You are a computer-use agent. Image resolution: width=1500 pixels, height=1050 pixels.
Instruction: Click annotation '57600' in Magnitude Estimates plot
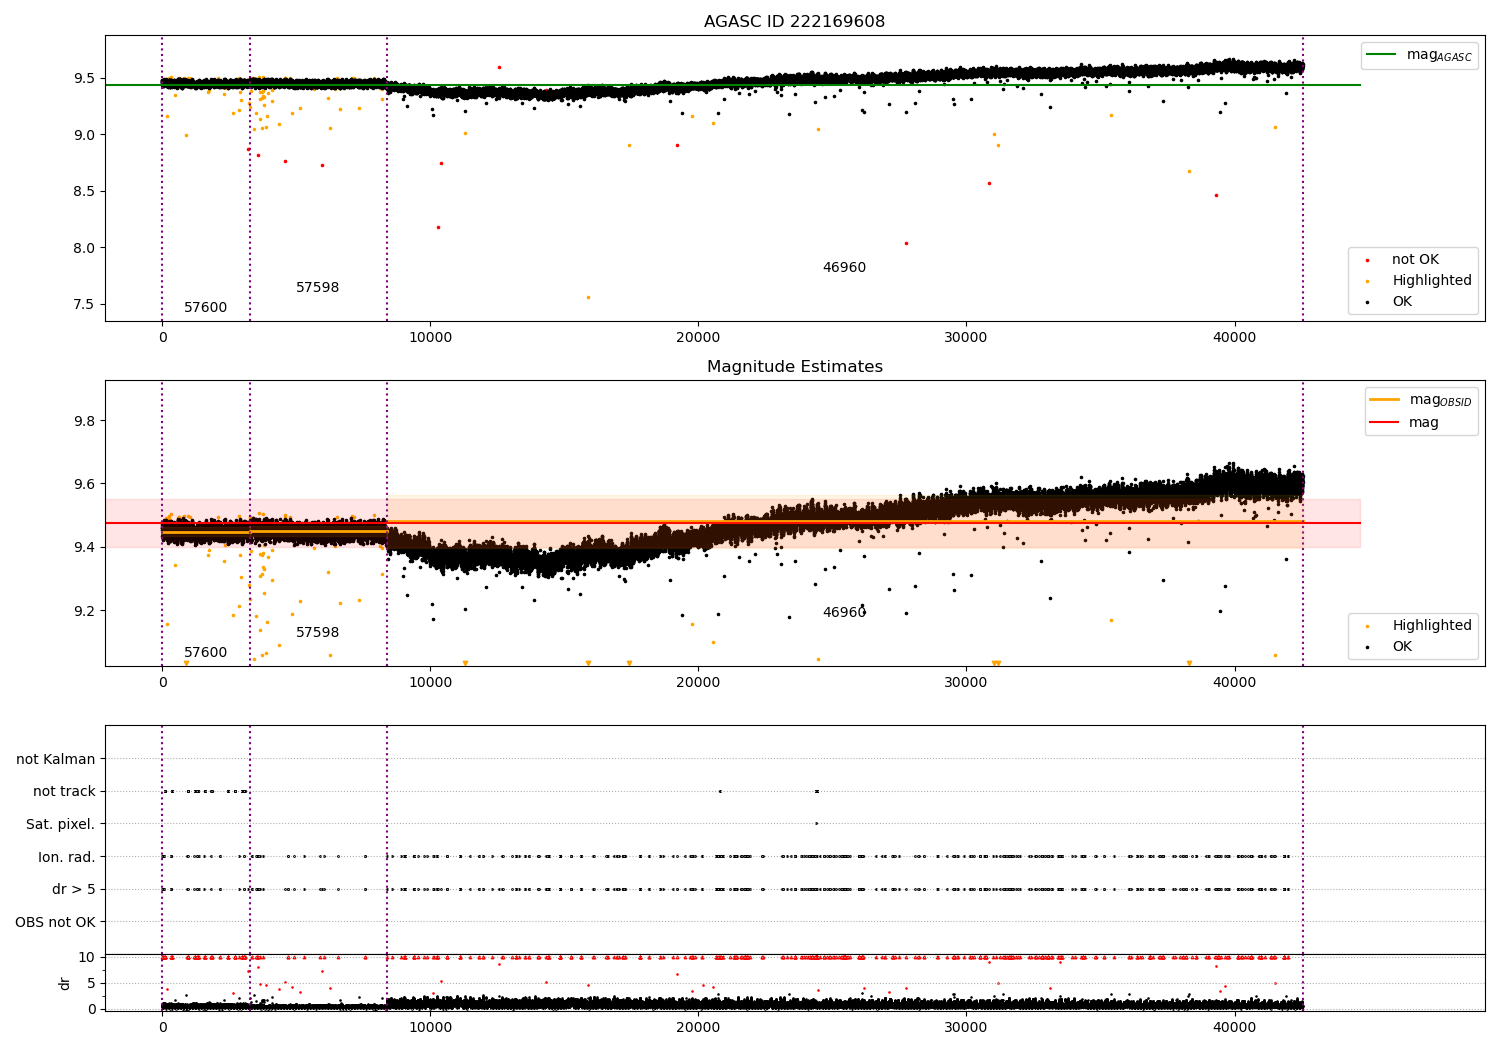[205, 653]
